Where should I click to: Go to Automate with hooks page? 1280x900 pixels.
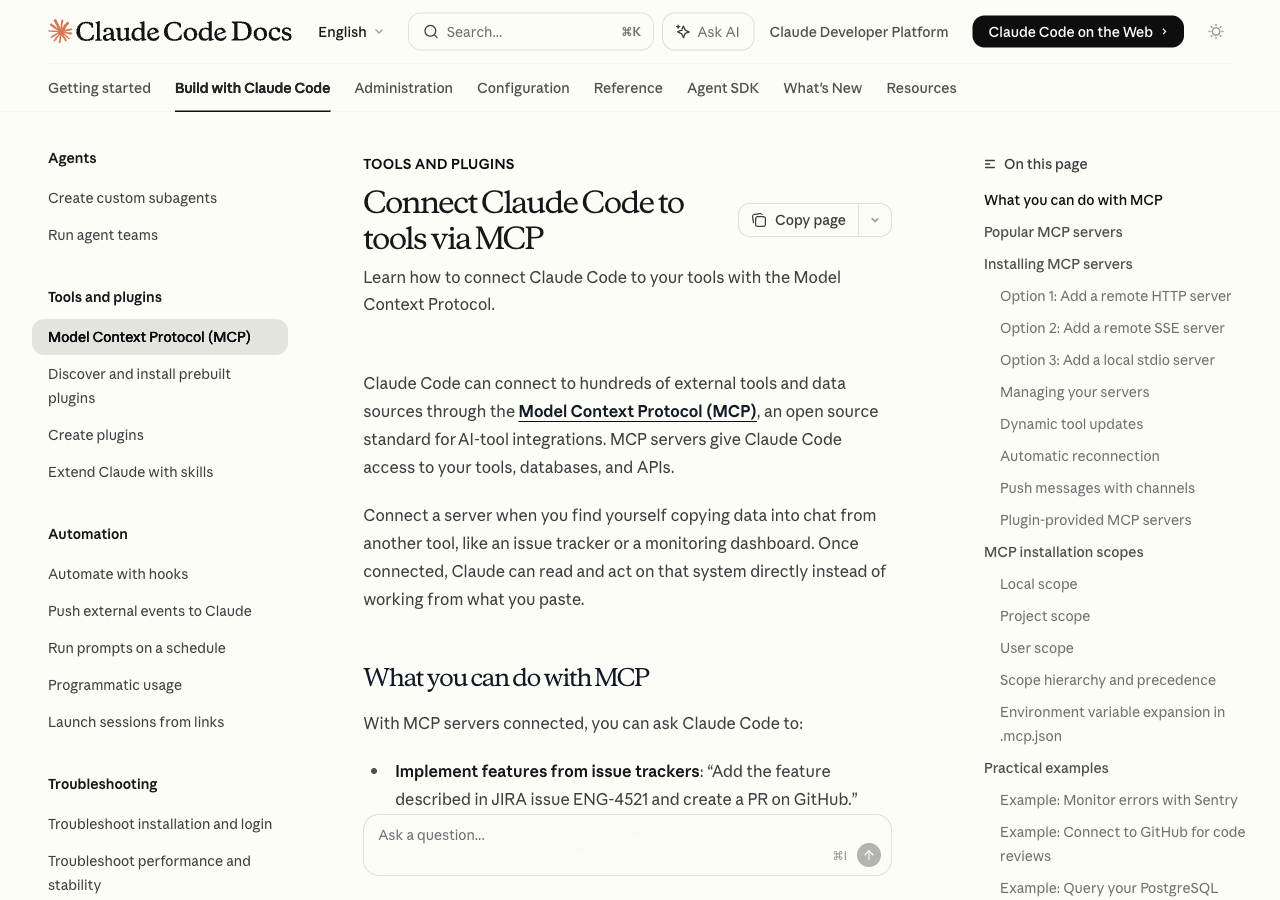pos(118,574)
